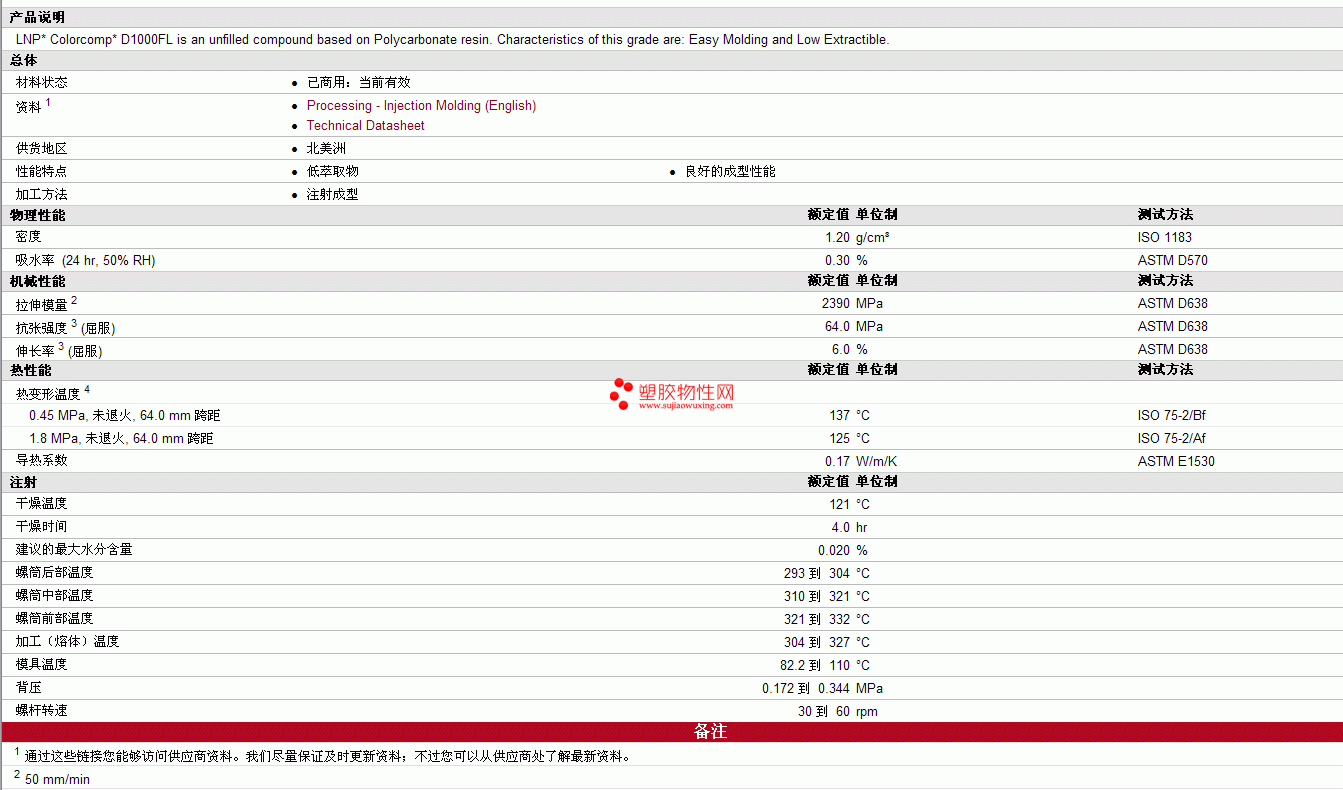Click the ASTM D570 test method
Image resolution: width=1343 pixels, height=790 pixels.
pos(1173,261)
